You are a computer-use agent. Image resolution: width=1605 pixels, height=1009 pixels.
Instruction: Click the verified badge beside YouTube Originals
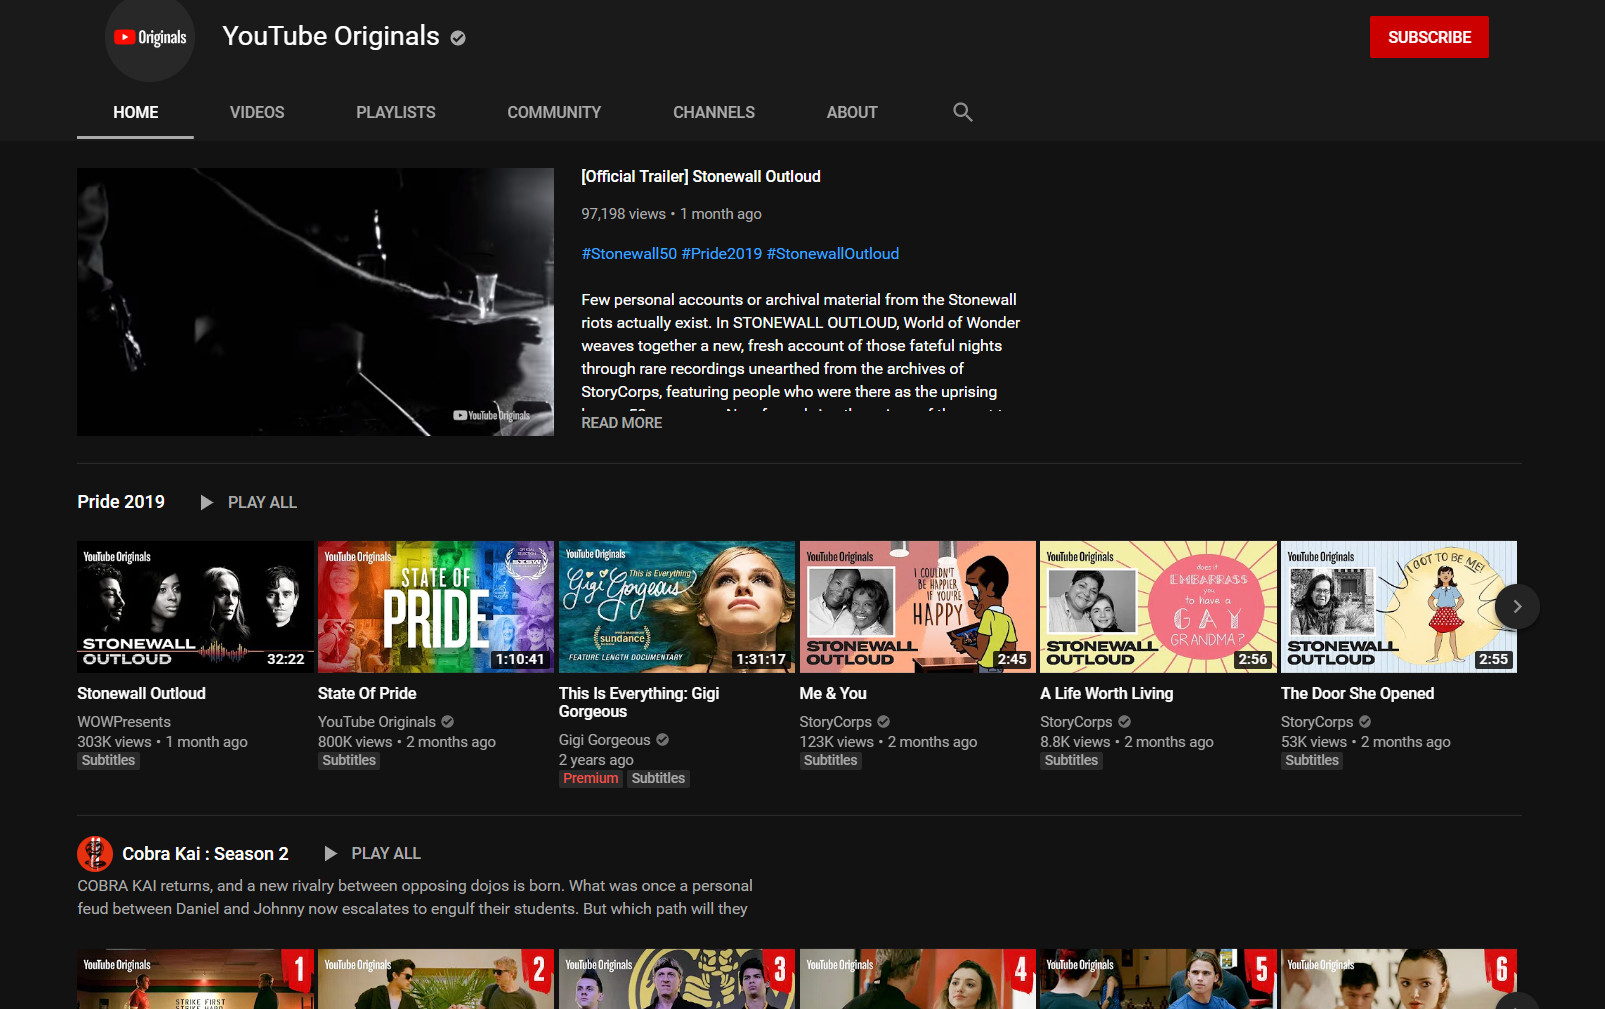tap(458, 37)
